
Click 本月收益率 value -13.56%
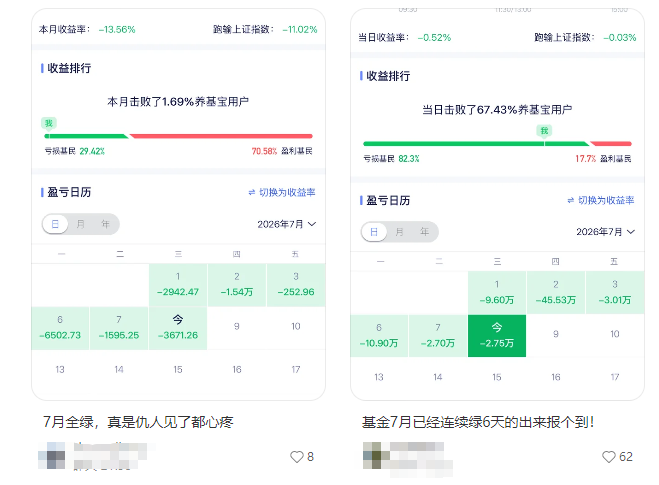(117, 29)
